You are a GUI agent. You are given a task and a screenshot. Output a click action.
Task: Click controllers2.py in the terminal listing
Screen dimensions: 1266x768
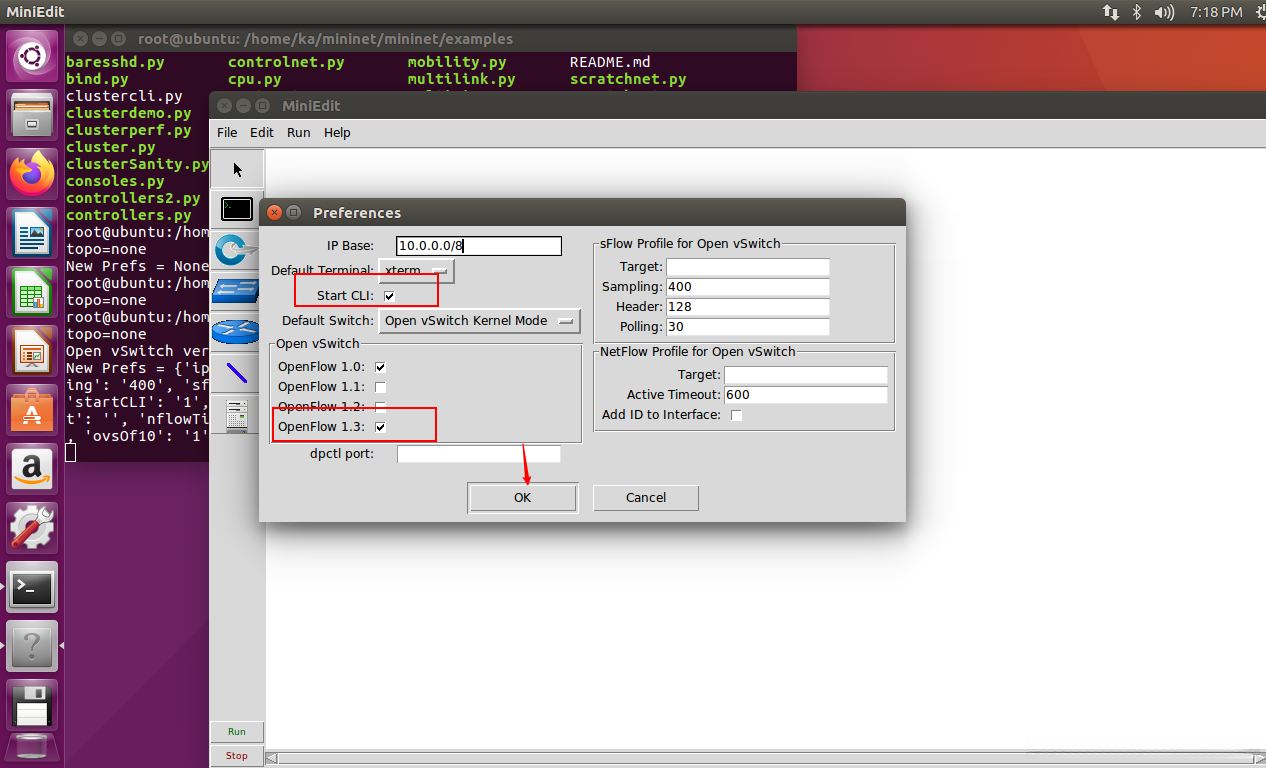(133, 198)
